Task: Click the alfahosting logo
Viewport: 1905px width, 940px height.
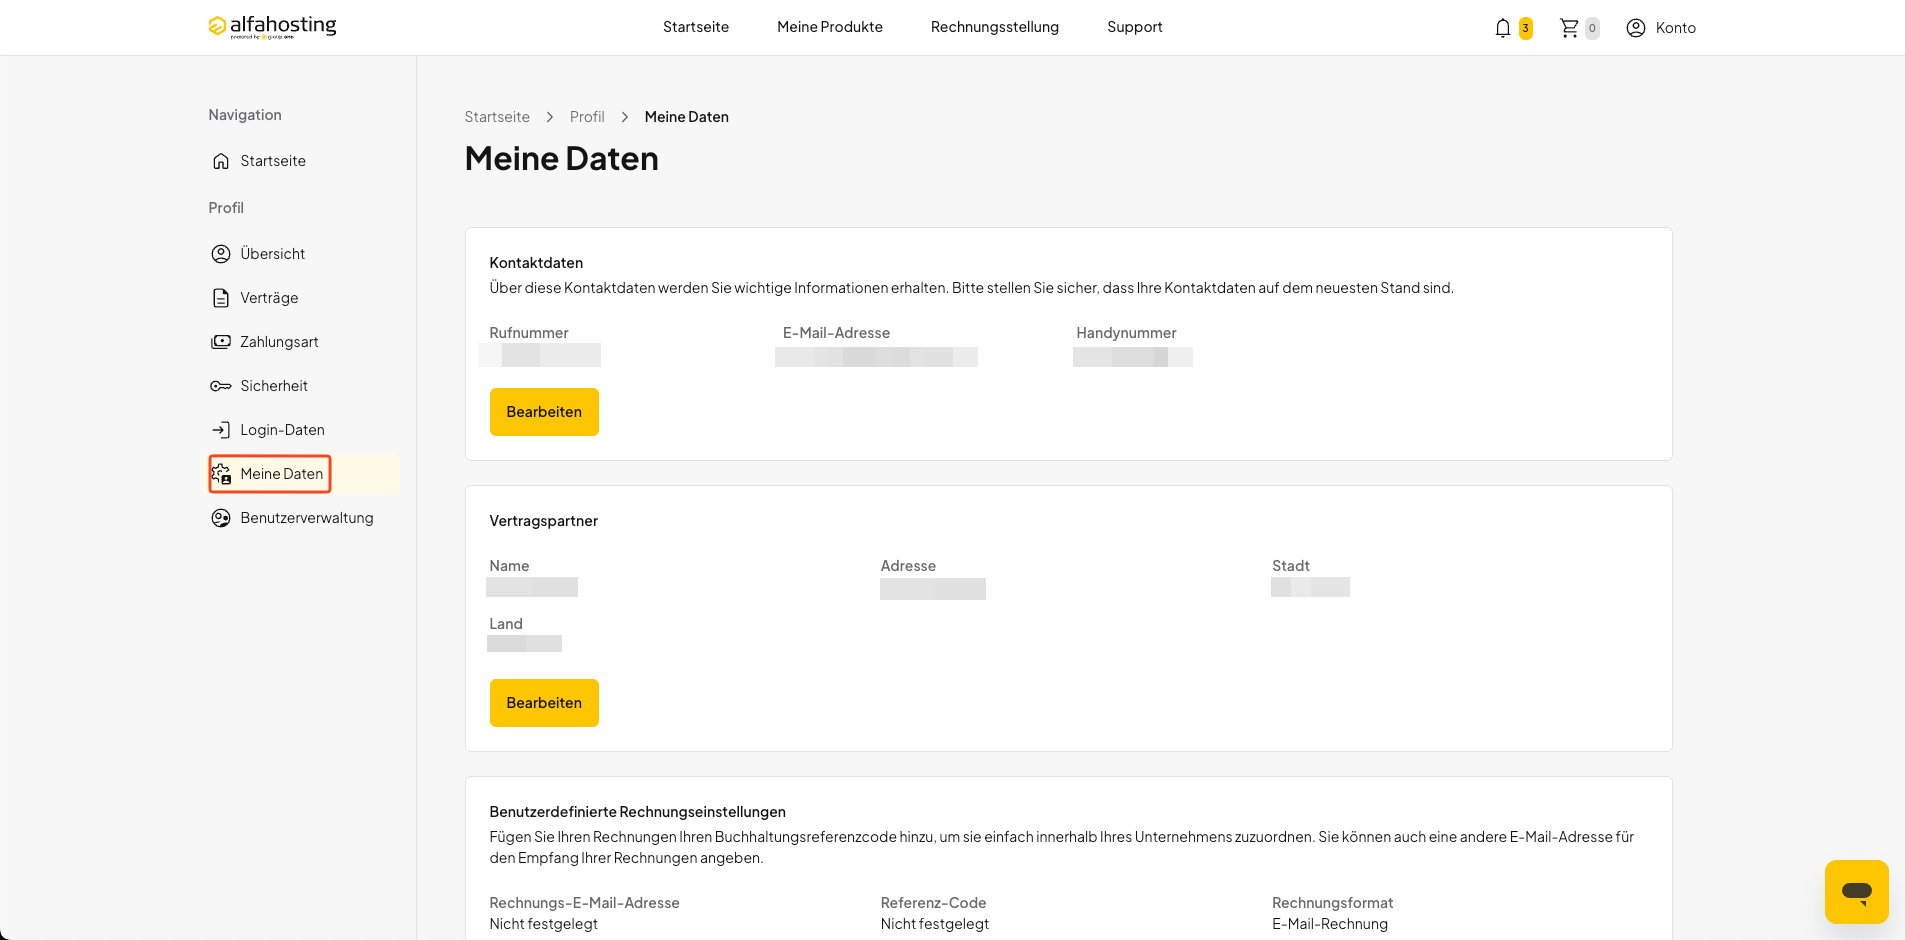Action: 272,27
